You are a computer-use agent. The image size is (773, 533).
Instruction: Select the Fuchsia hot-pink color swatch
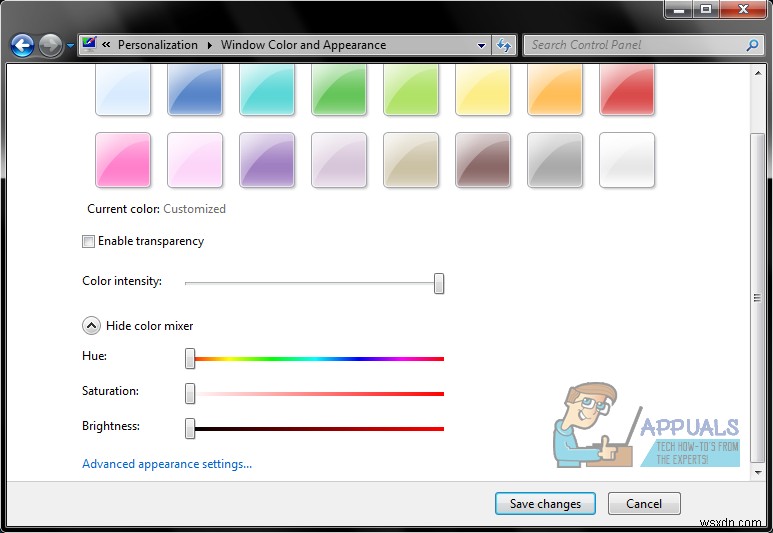click(123, 160)
